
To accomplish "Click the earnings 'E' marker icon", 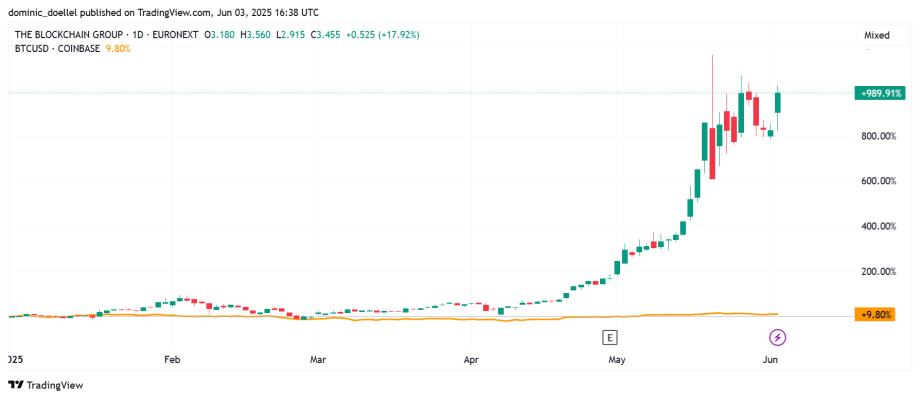I will (x=610, y=337).
